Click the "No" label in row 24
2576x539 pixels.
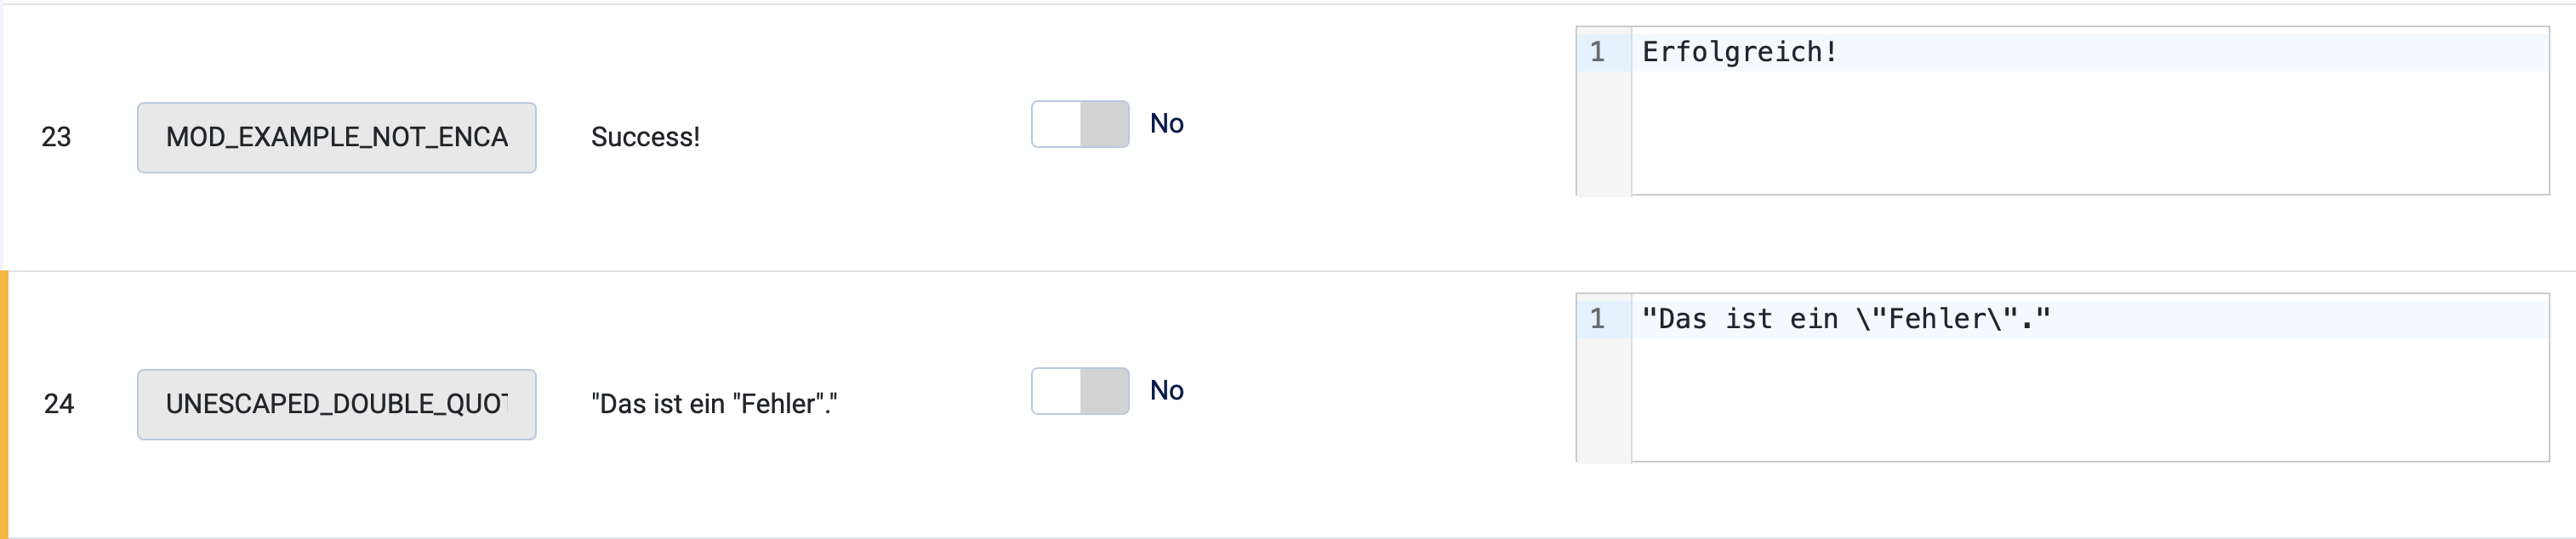pos(1166,391)
